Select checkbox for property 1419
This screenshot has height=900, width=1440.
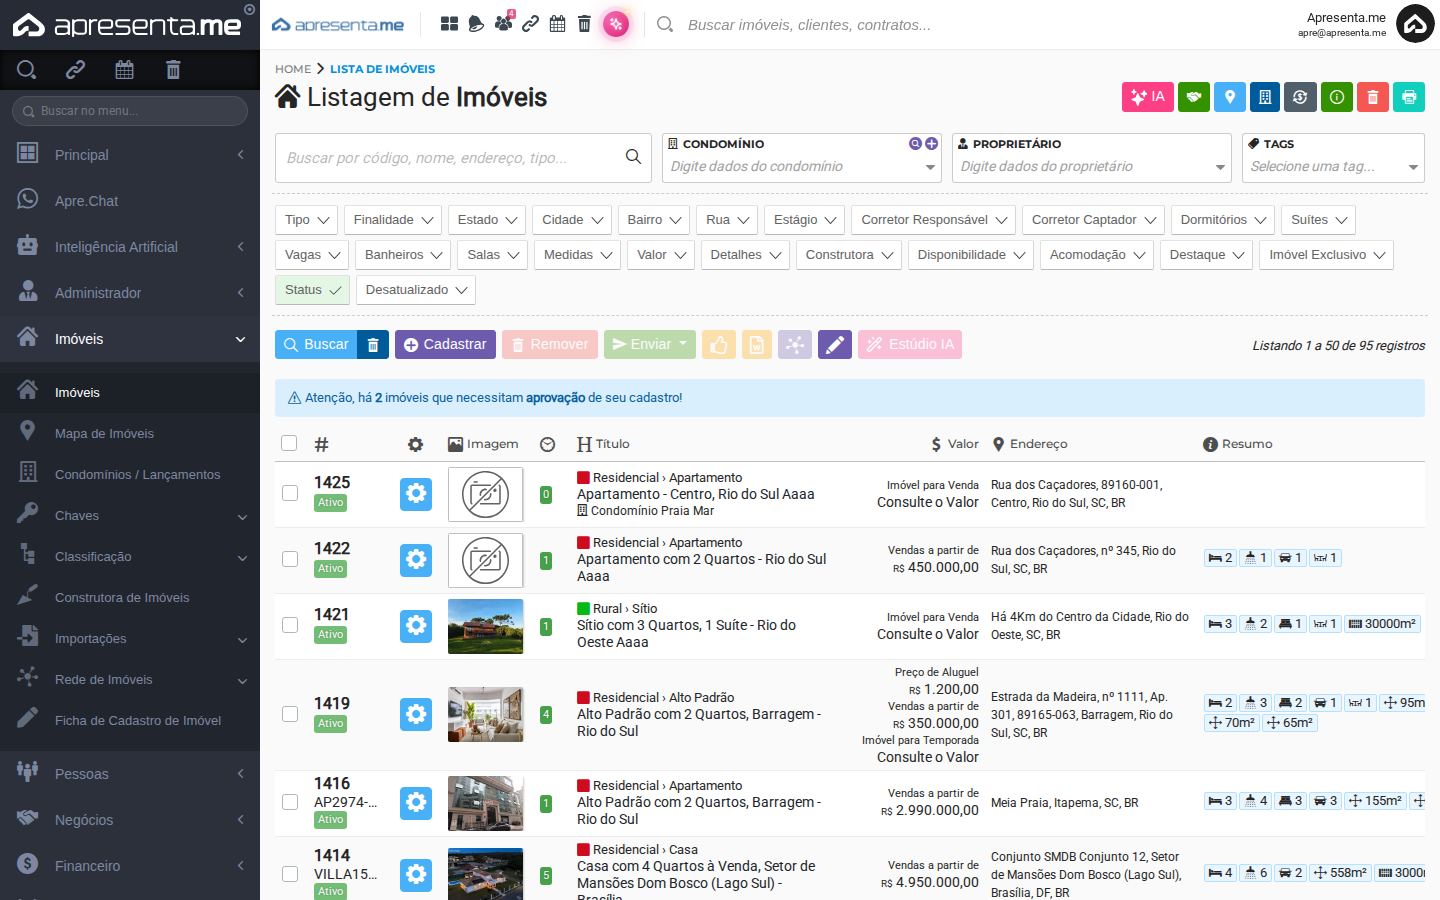290,714
